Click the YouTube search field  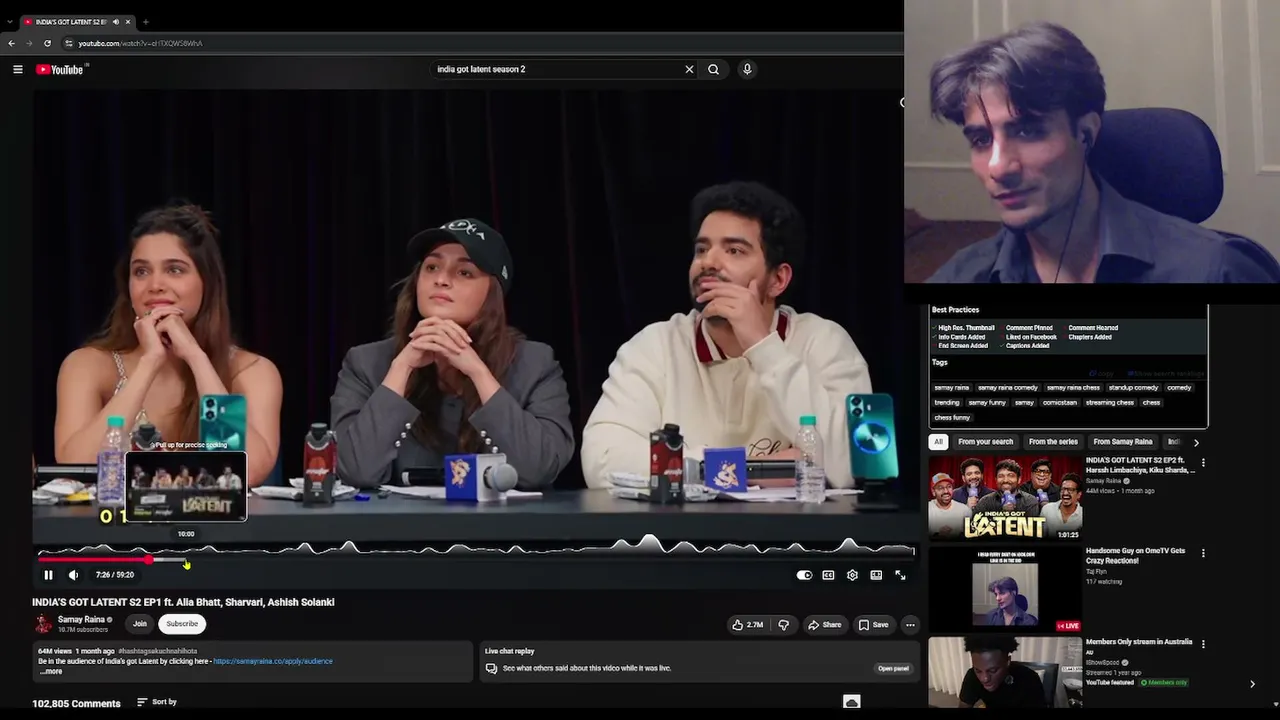coord(555,69)
